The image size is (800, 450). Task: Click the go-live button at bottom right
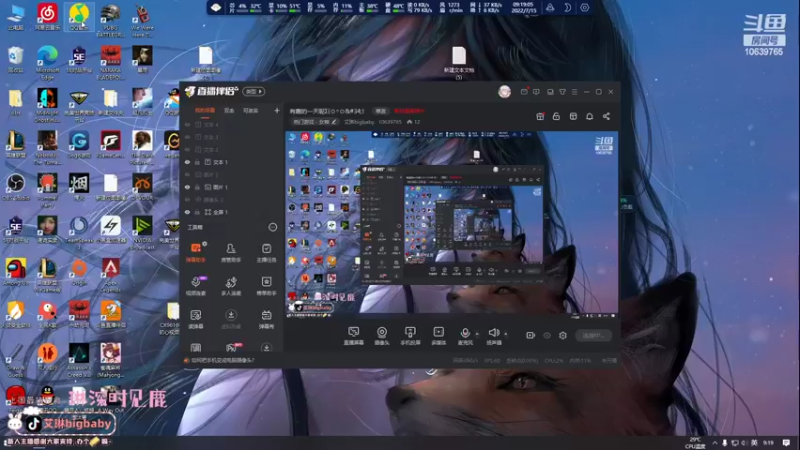(593, 335)
